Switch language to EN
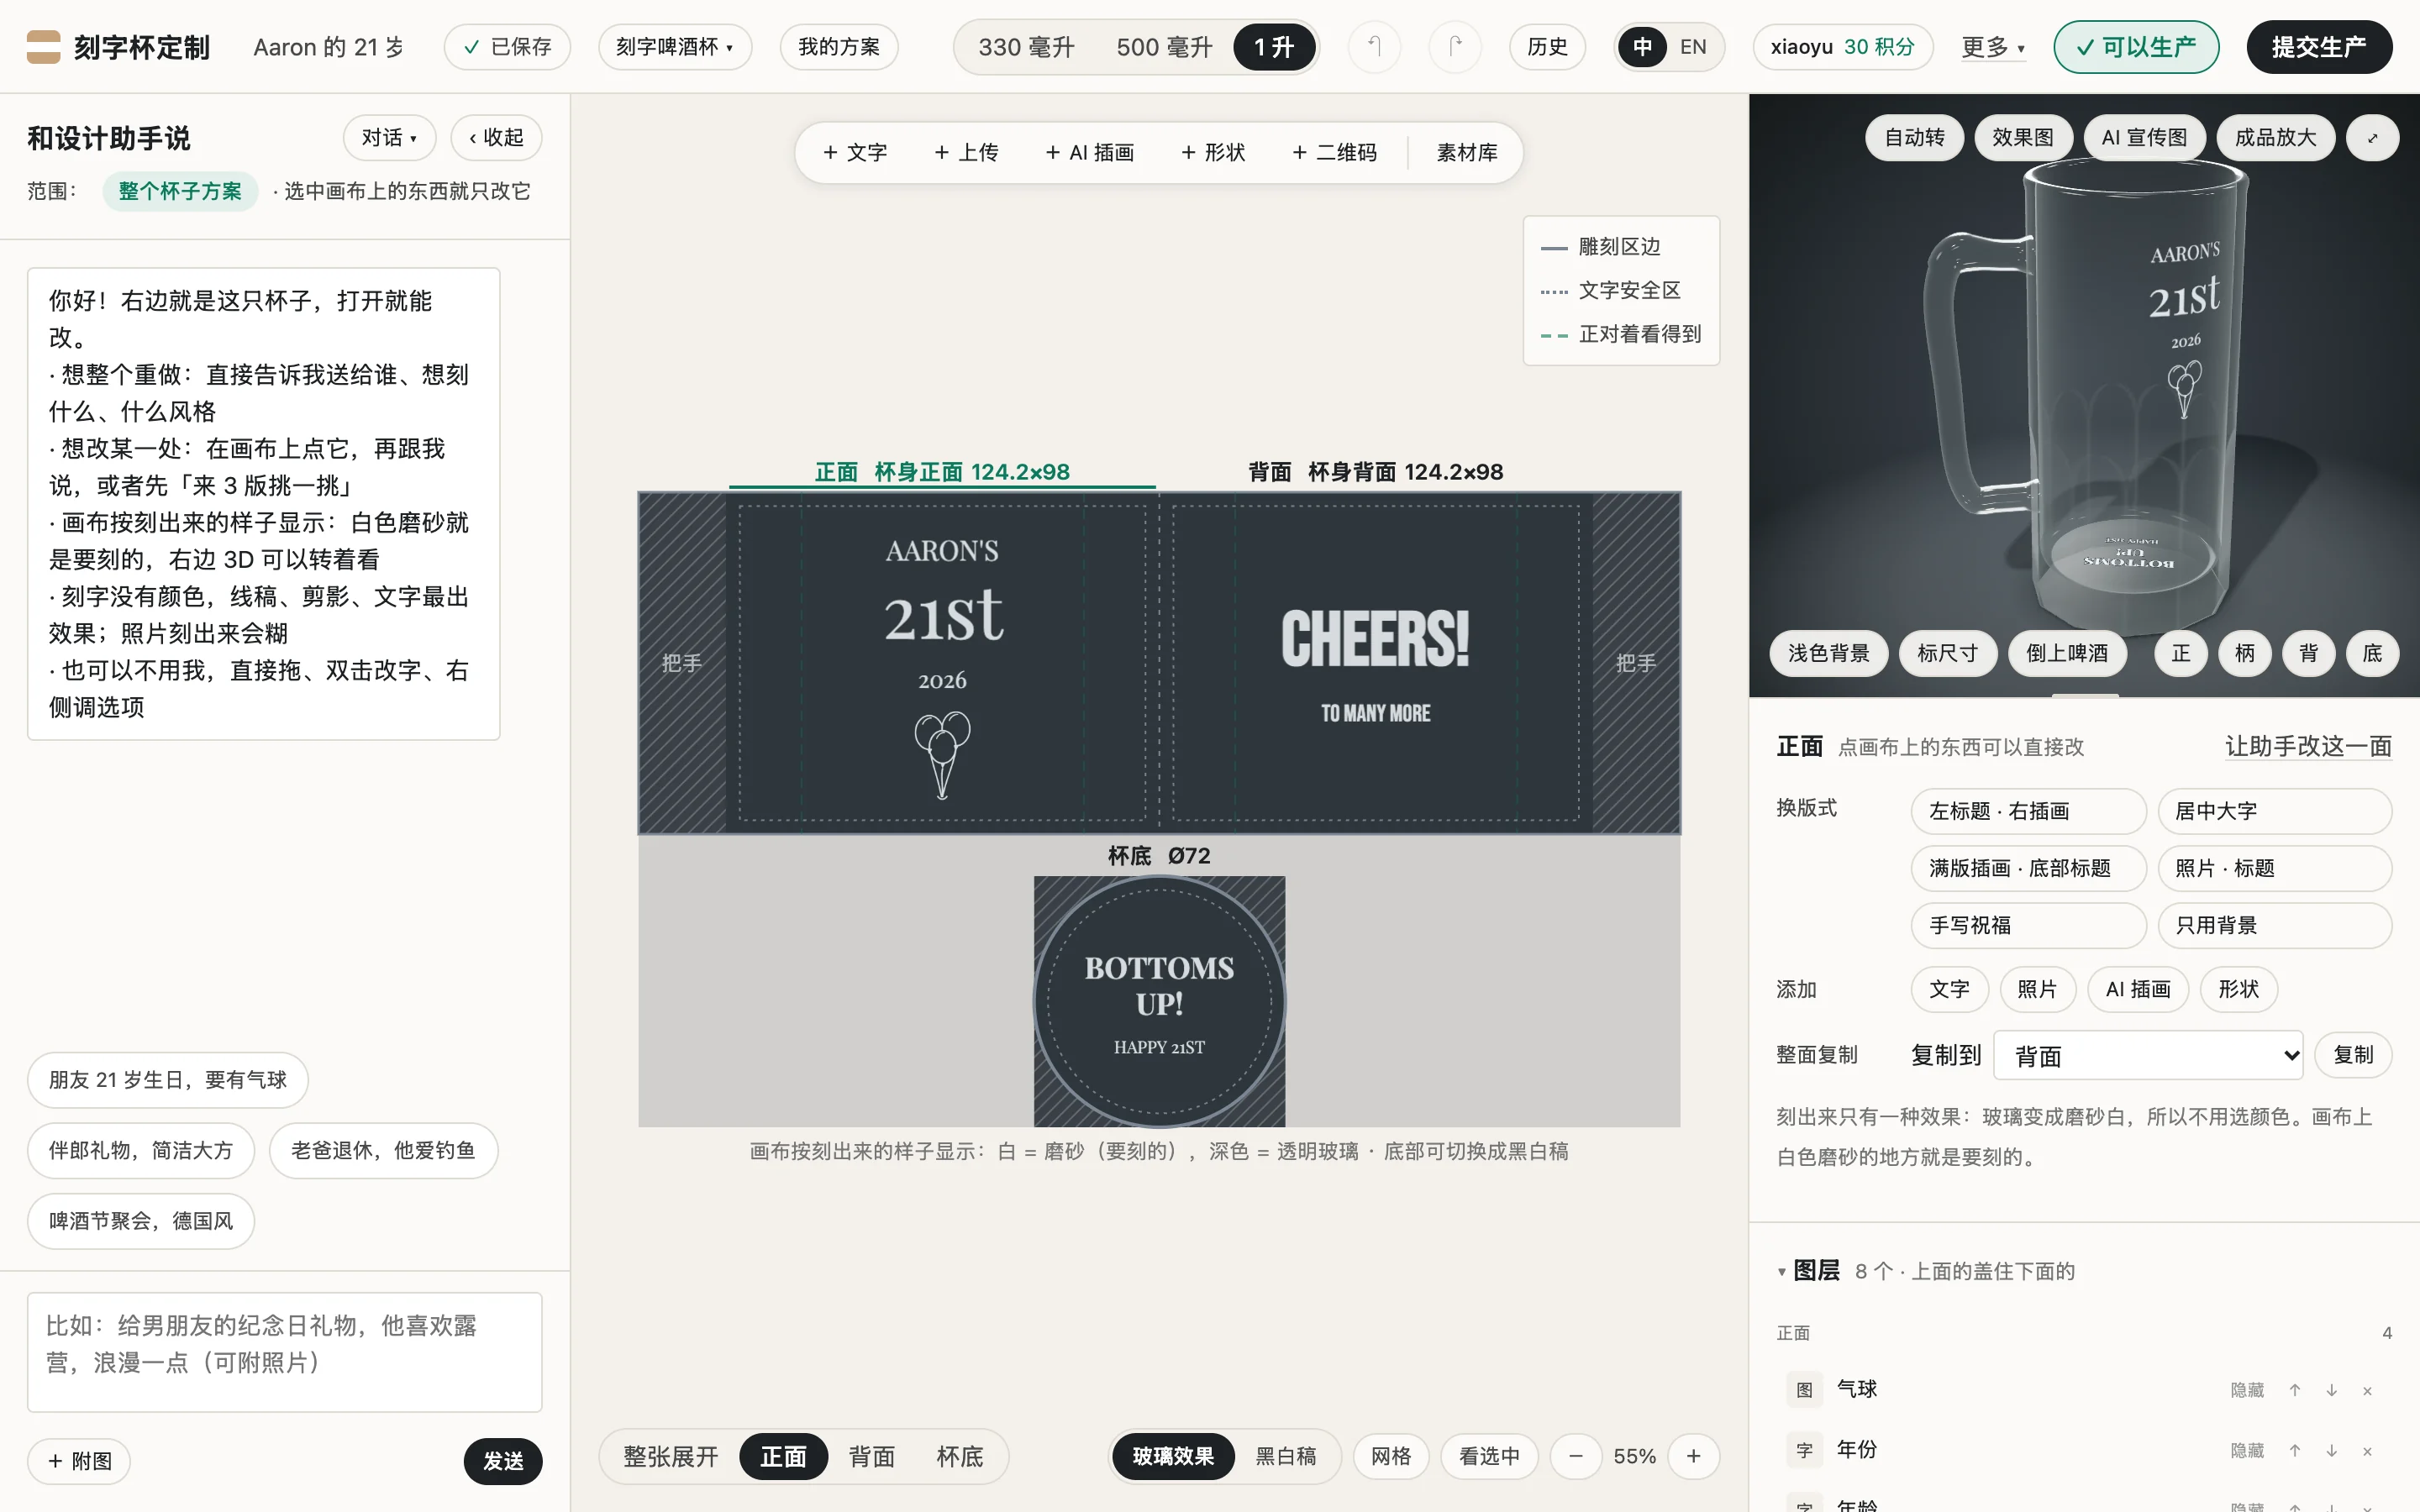The width and height of the screenshot is (2420, 1512). (x=1693, y=47)
